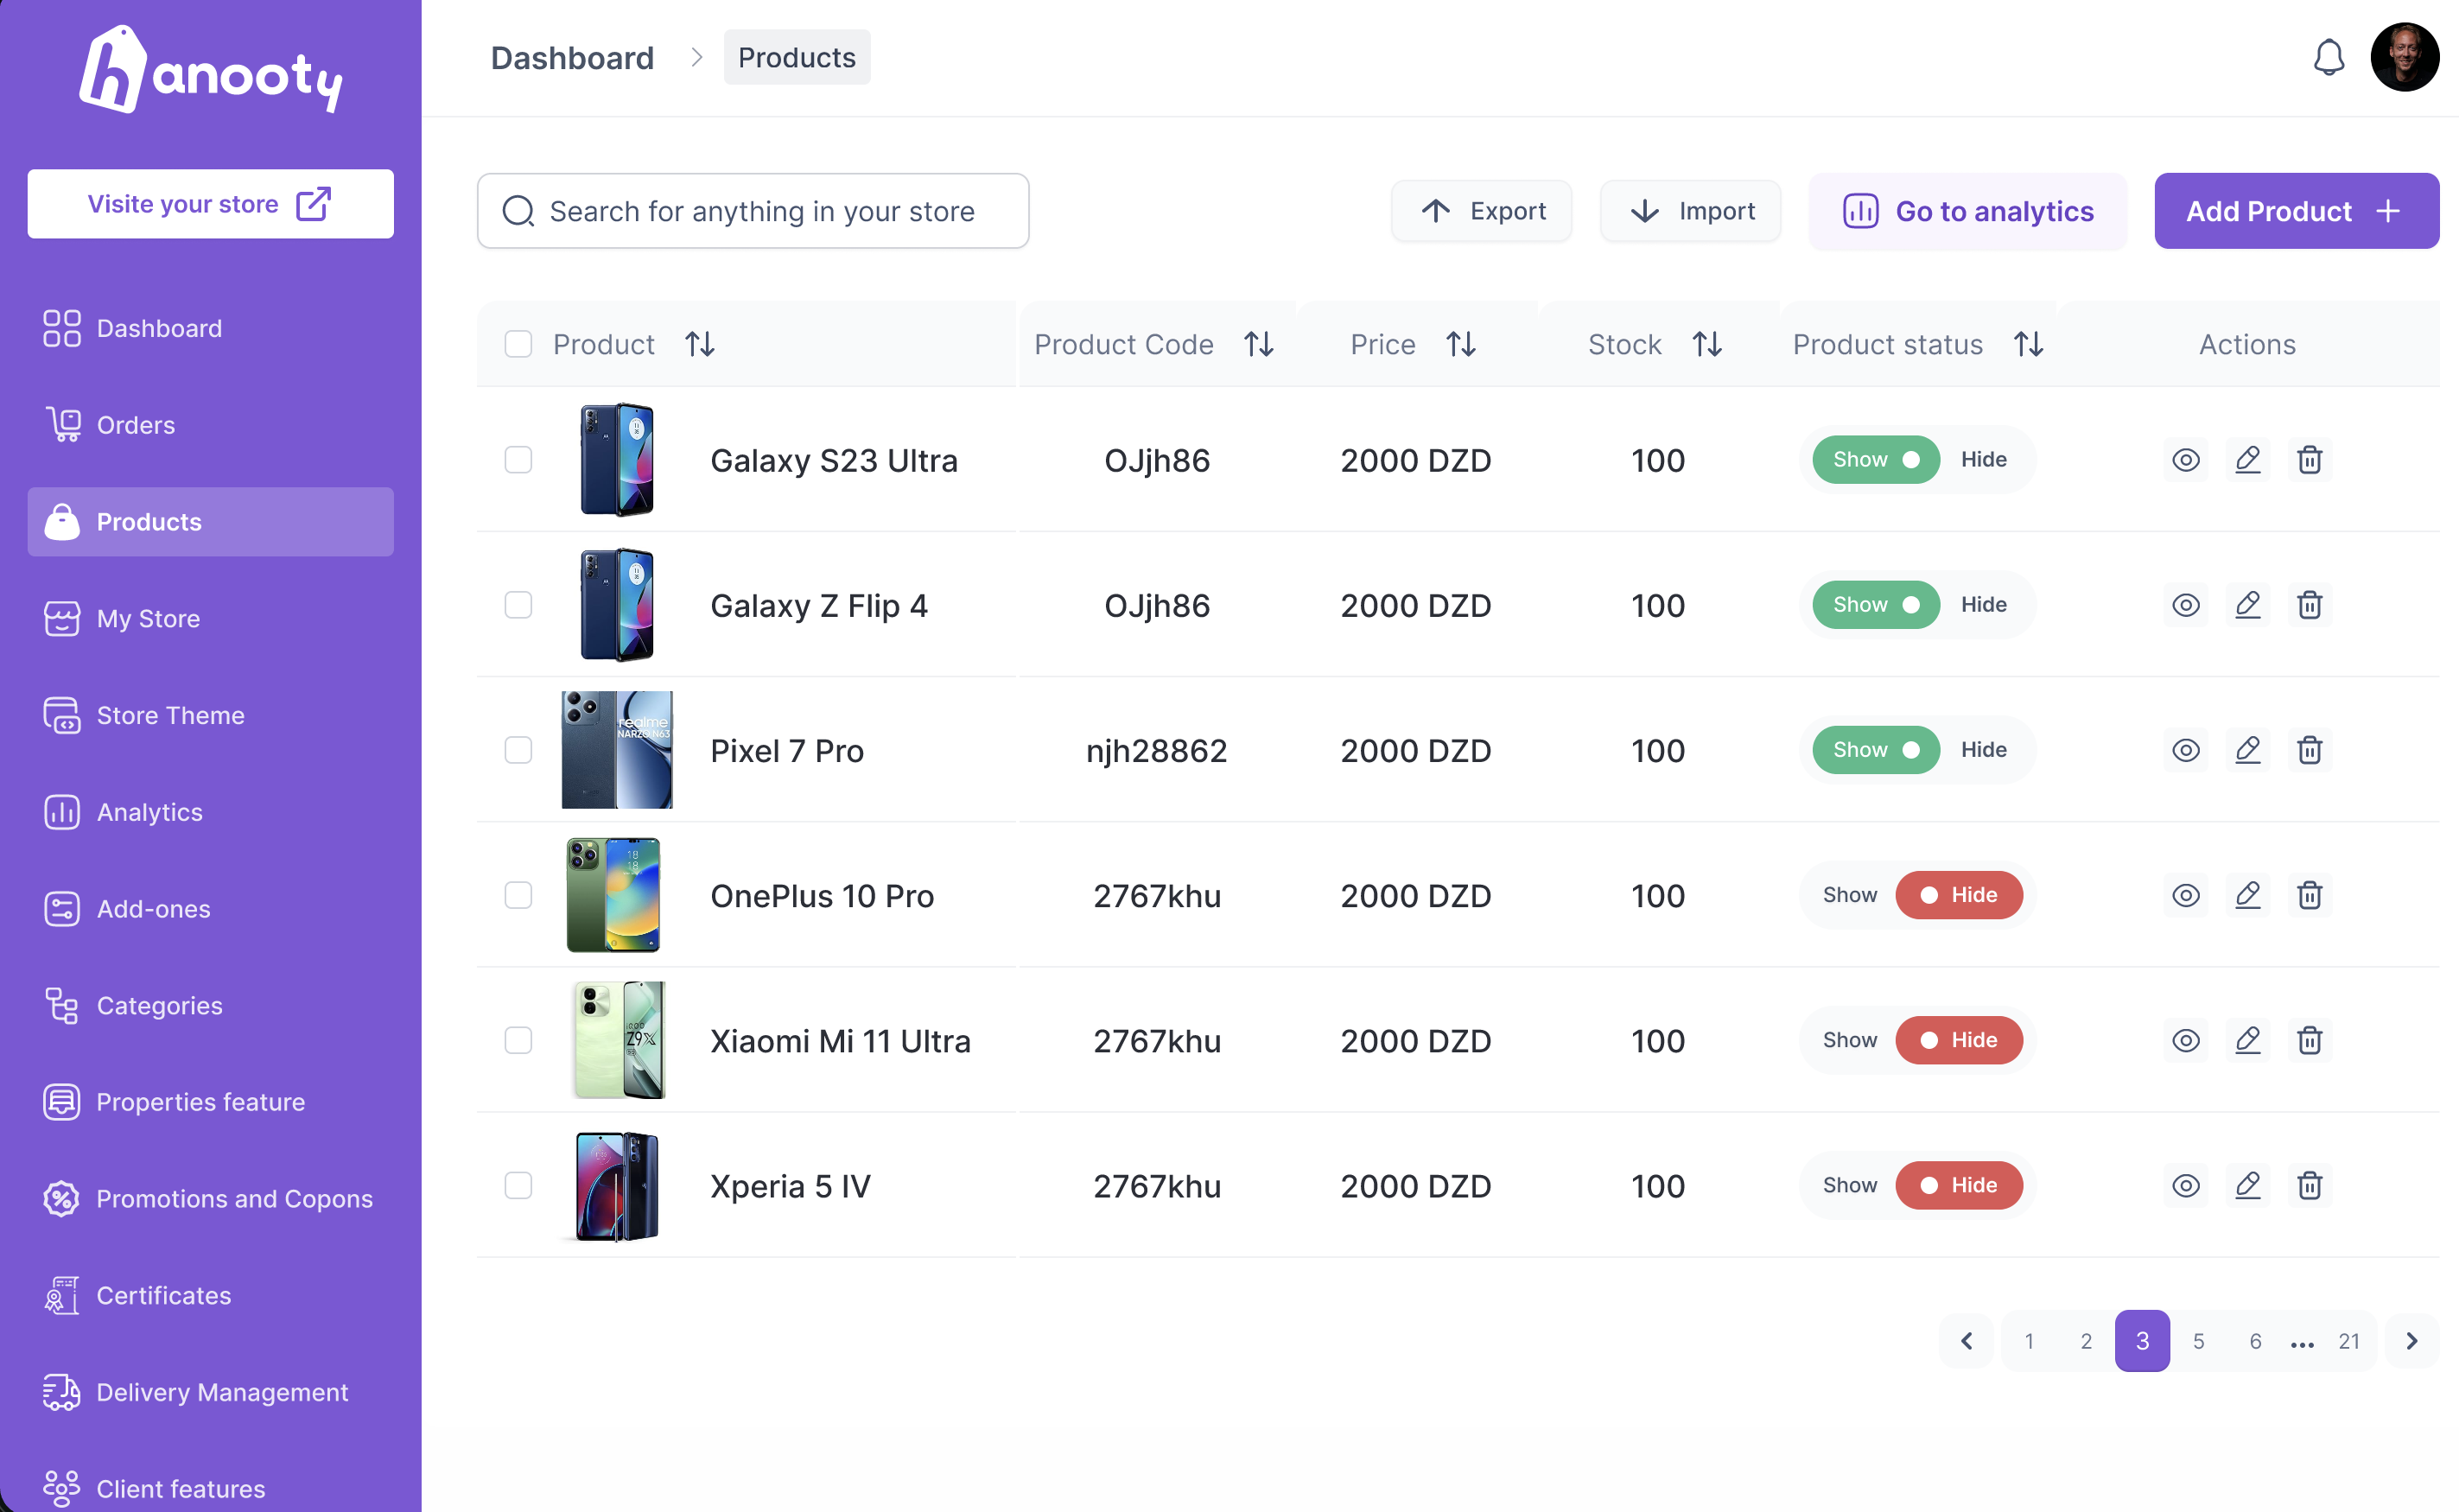The image size is (2459, 1512).
Task: Sort the table by Product name
Action: 699,344
